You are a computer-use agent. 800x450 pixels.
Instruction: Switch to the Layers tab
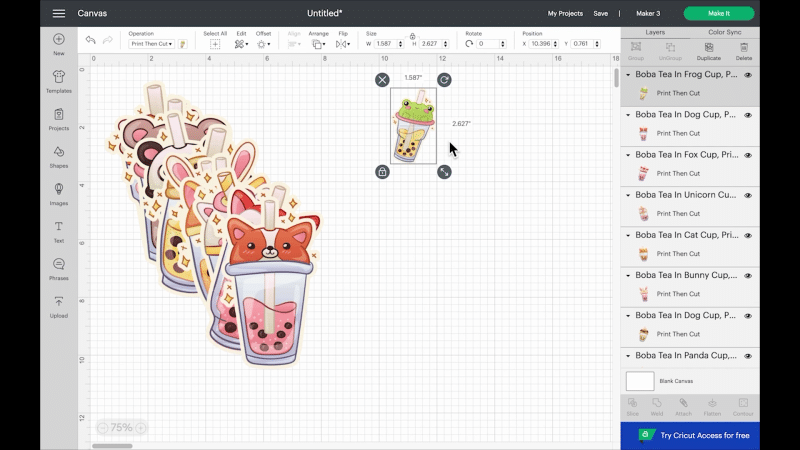[x=655, y=32]
